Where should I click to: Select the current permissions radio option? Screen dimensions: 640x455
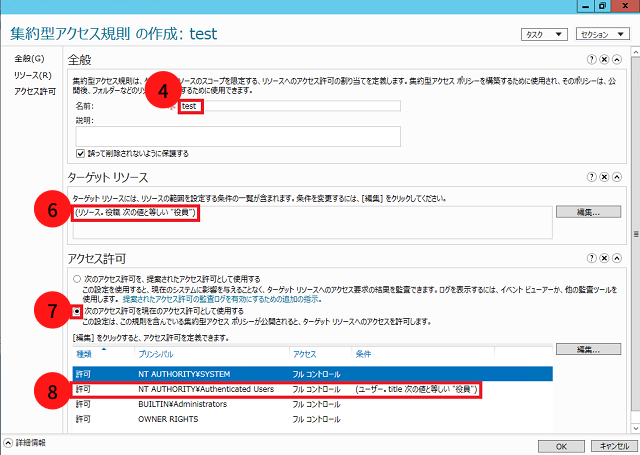[76, 311]
